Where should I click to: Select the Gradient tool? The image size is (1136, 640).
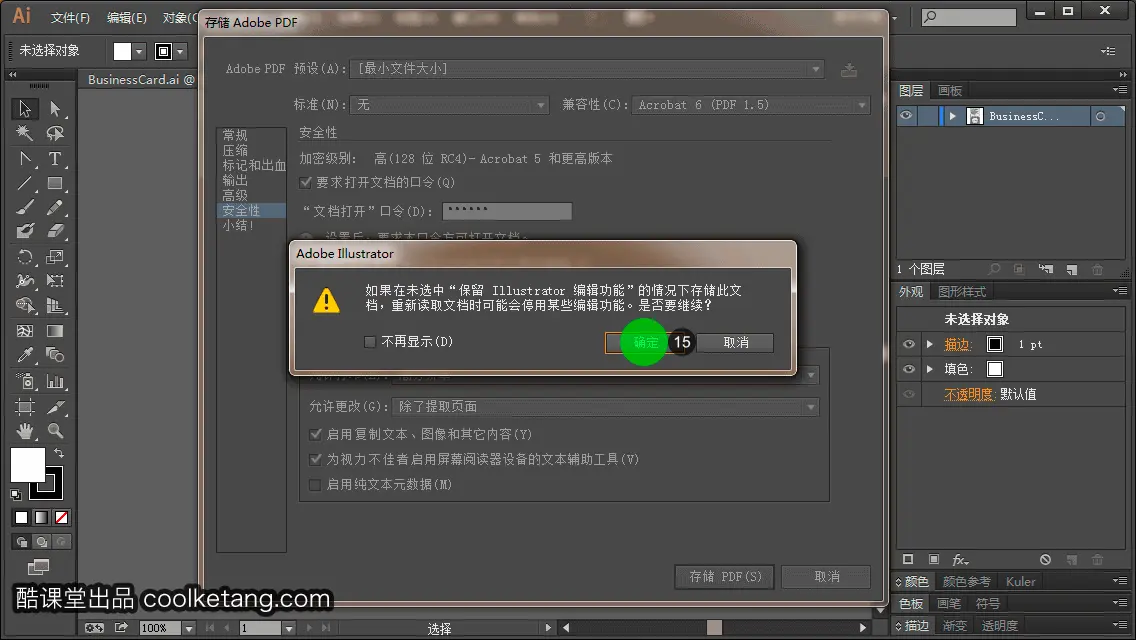tap(55, 331)
